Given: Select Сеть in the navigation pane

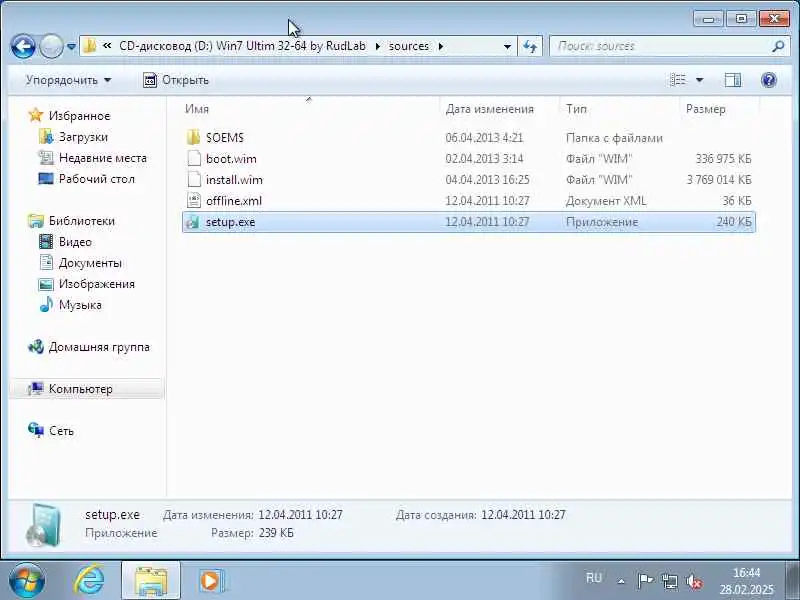Looking at the screenshot, I should (61, 431).
